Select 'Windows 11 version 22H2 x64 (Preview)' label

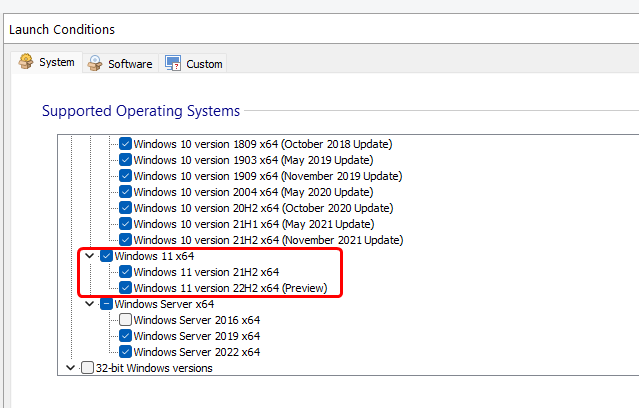[x=230, y=288]
